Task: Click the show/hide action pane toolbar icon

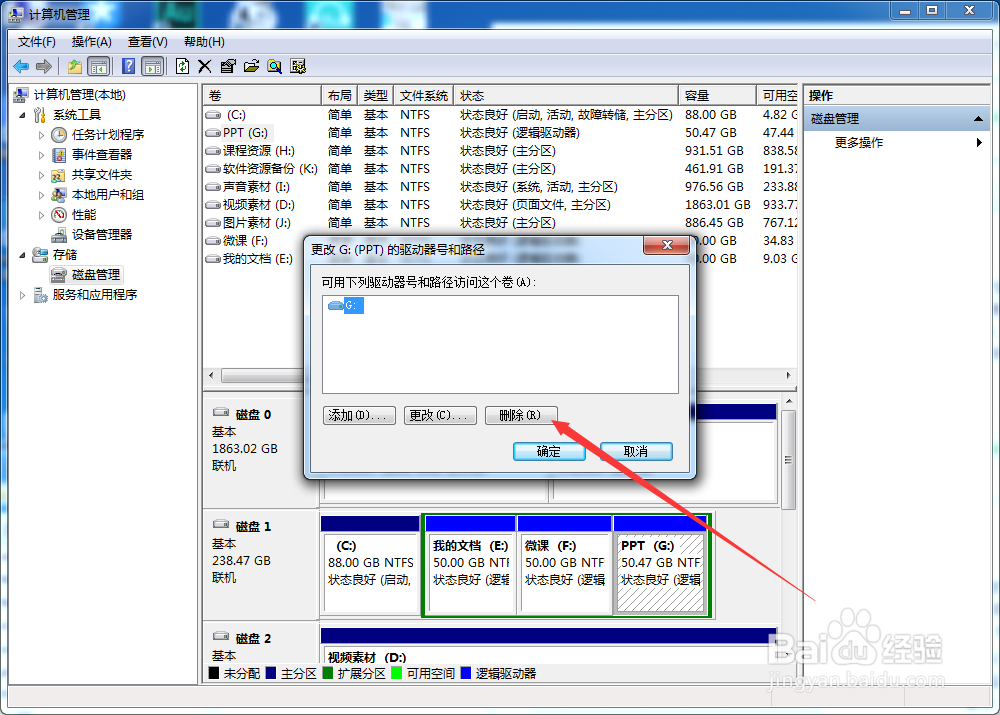Action: (152, 66)
